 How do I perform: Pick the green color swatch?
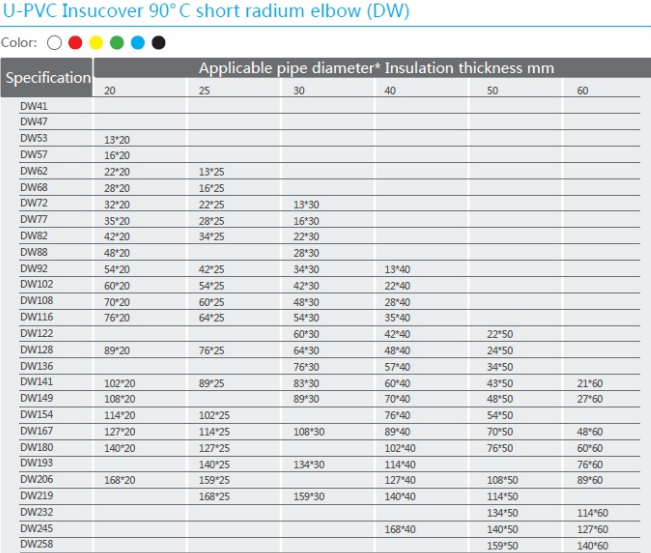coord(117,42)
